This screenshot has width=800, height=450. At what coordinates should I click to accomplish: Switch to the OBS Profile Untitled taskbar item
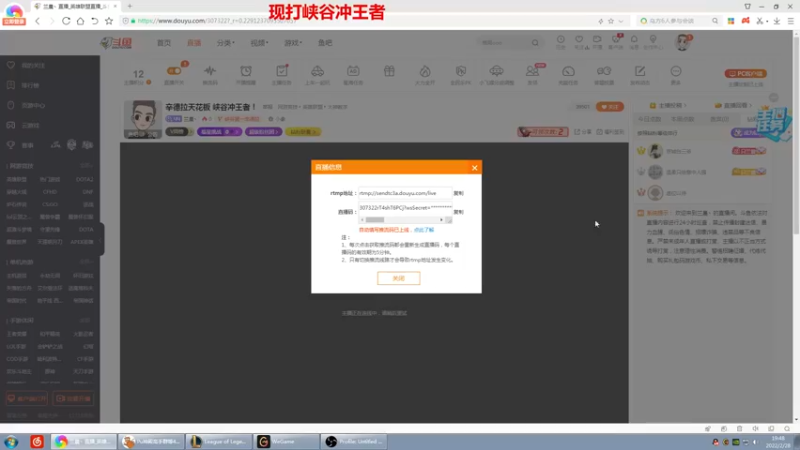(x=354, y=442)
